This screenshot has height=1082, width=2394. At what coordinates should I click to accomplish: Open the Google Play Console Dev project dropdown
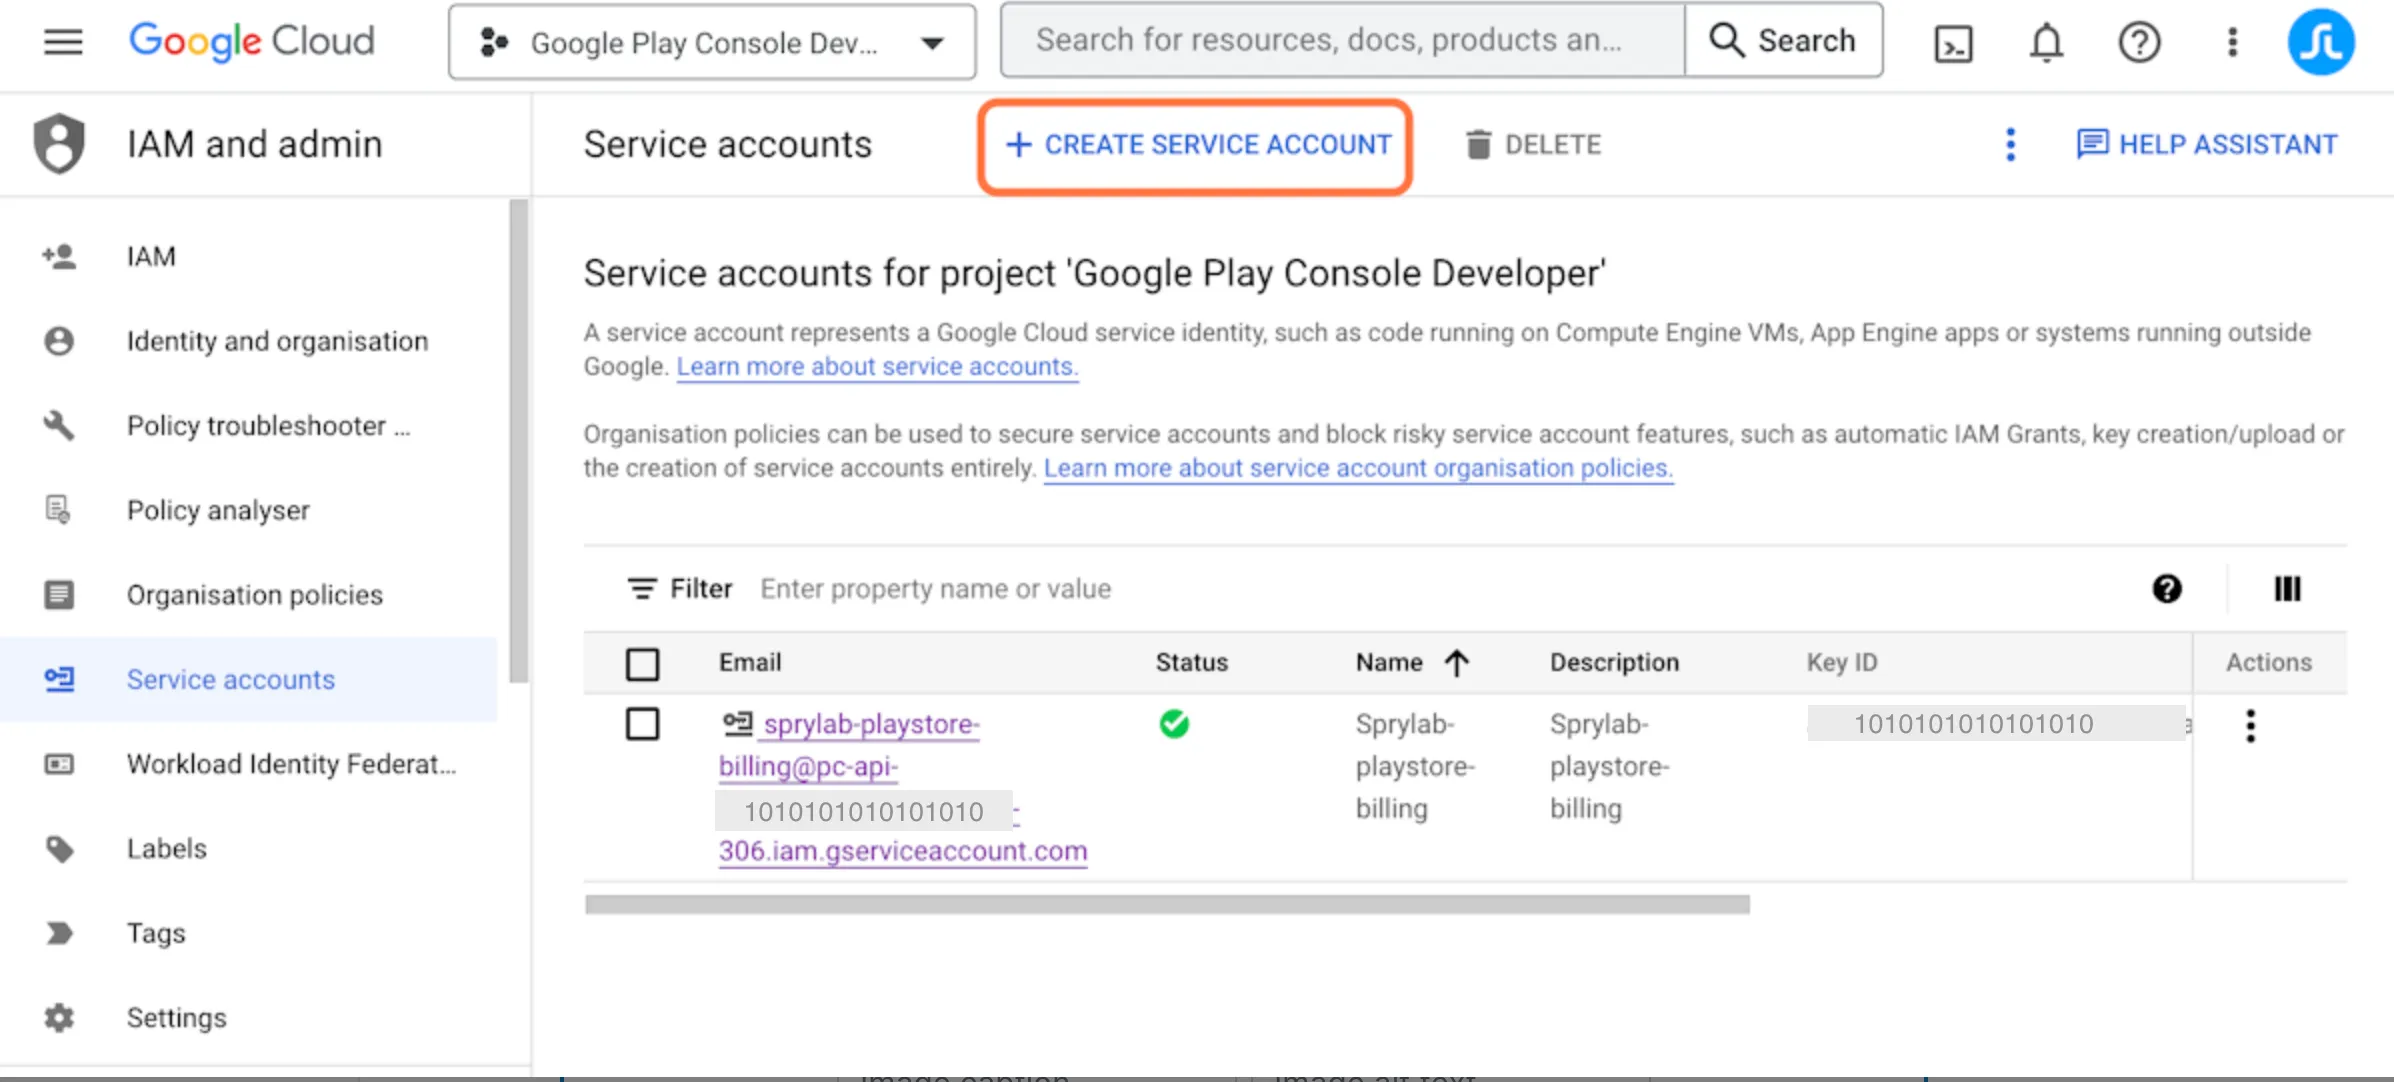712,42
